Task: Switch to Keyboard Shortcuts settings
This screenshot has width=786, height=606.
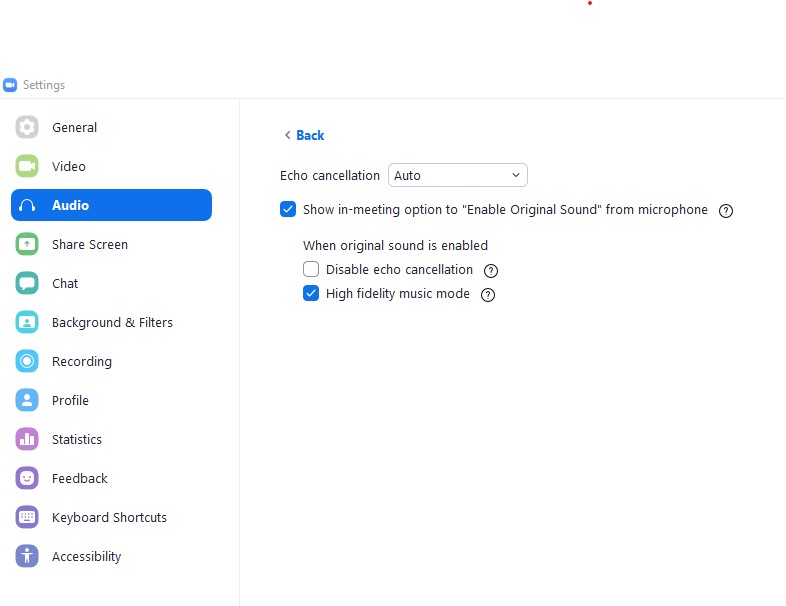Action: [109, 517]
